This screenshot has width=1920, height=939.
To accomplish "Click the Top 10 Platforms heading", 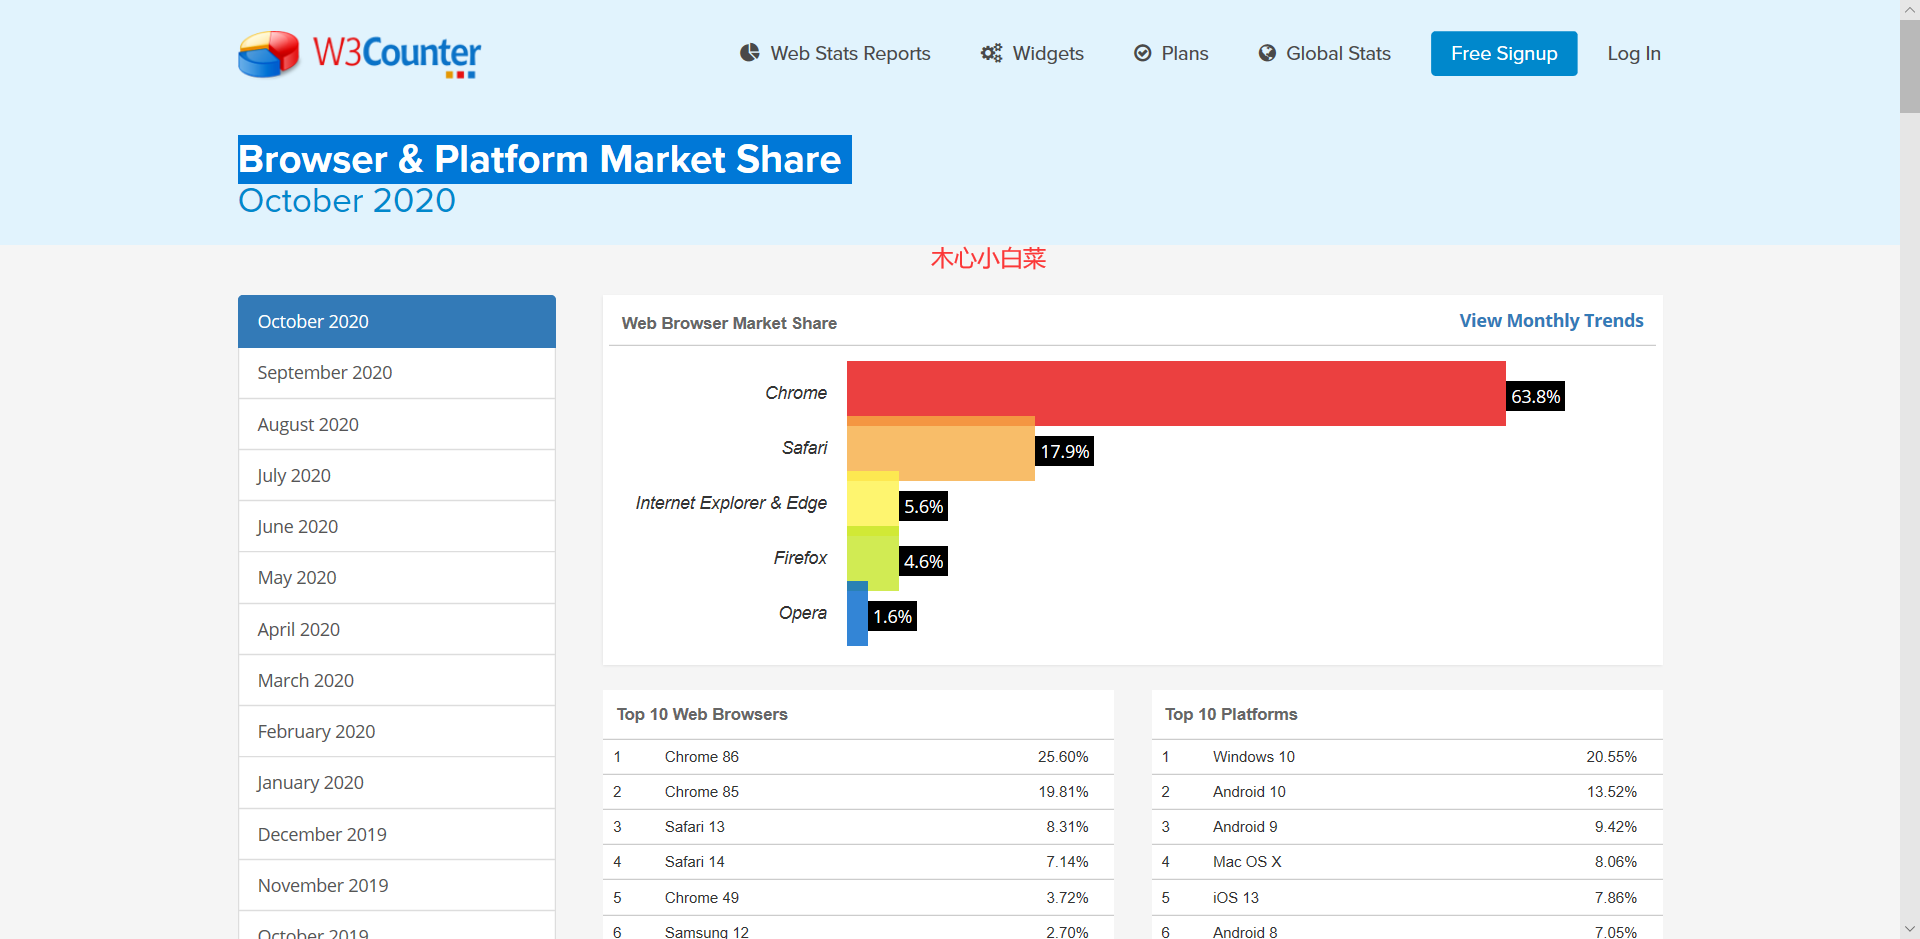I will point(1231,714).
